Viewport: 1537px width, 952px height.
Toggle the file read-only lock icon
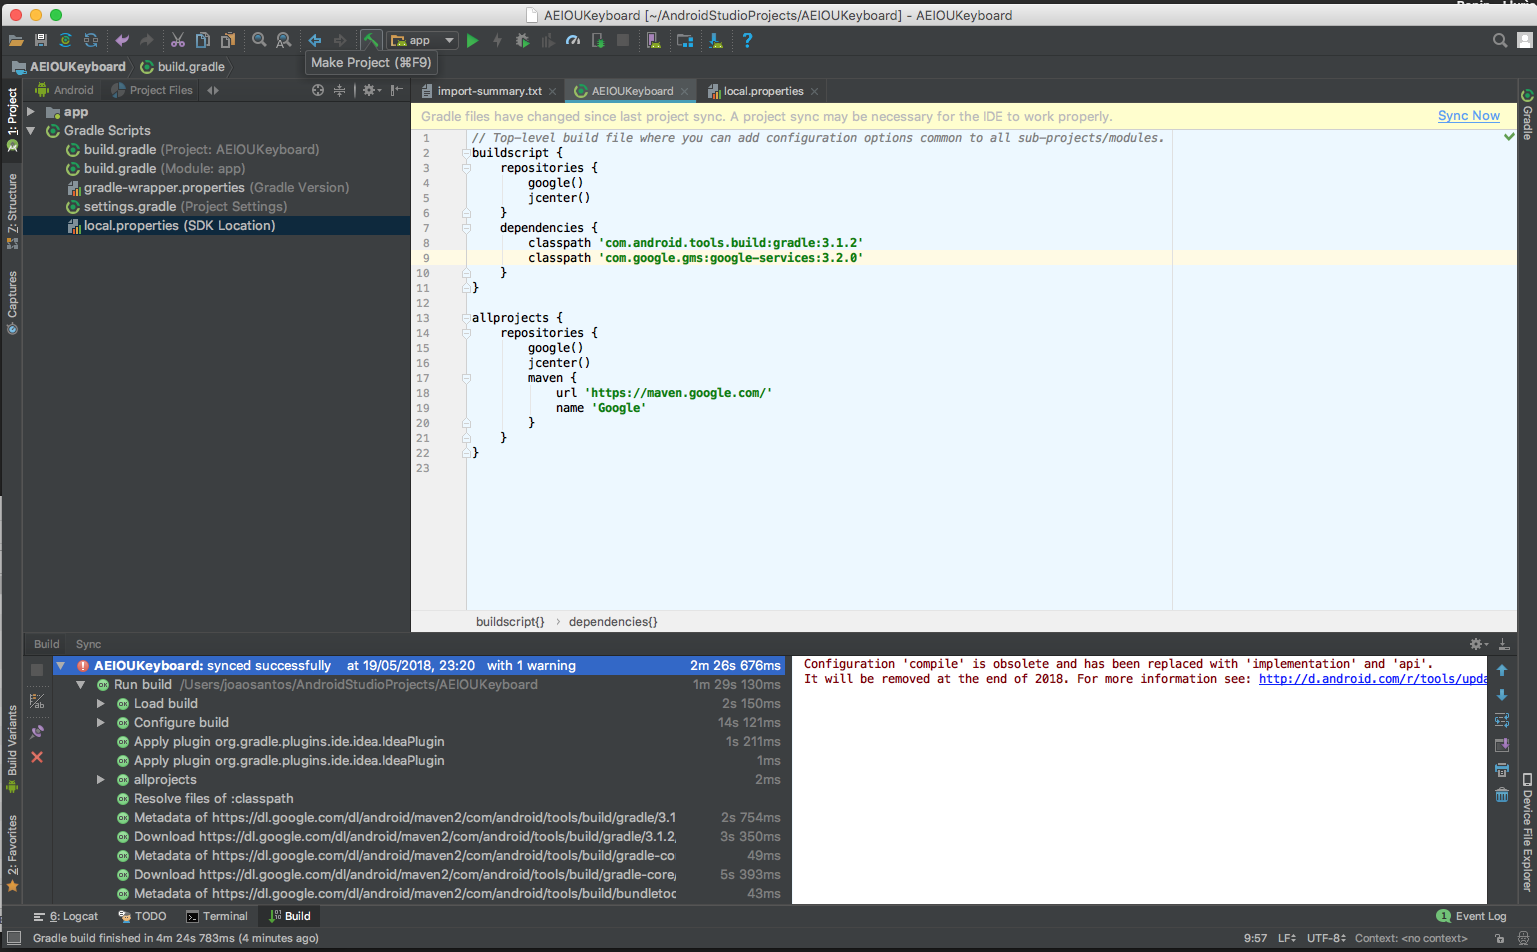(1499, 938)
